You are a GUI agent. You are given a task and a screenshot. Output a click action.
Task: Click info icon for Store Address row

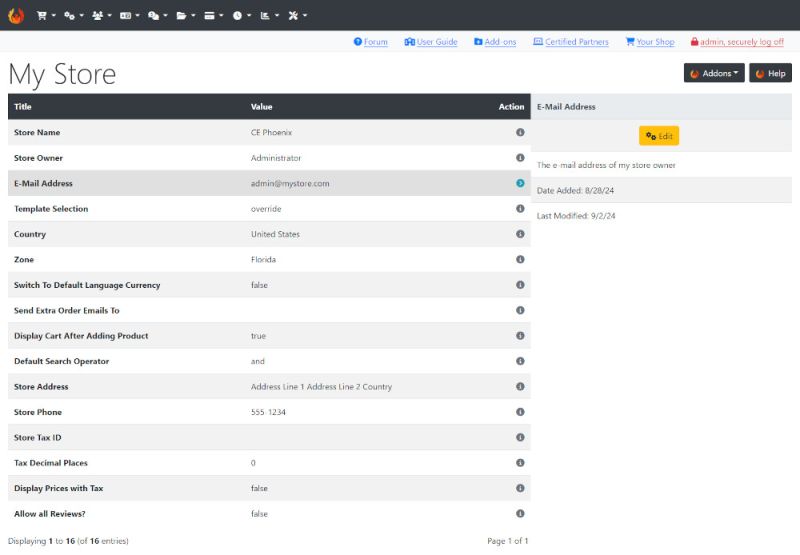coord(520,386)
